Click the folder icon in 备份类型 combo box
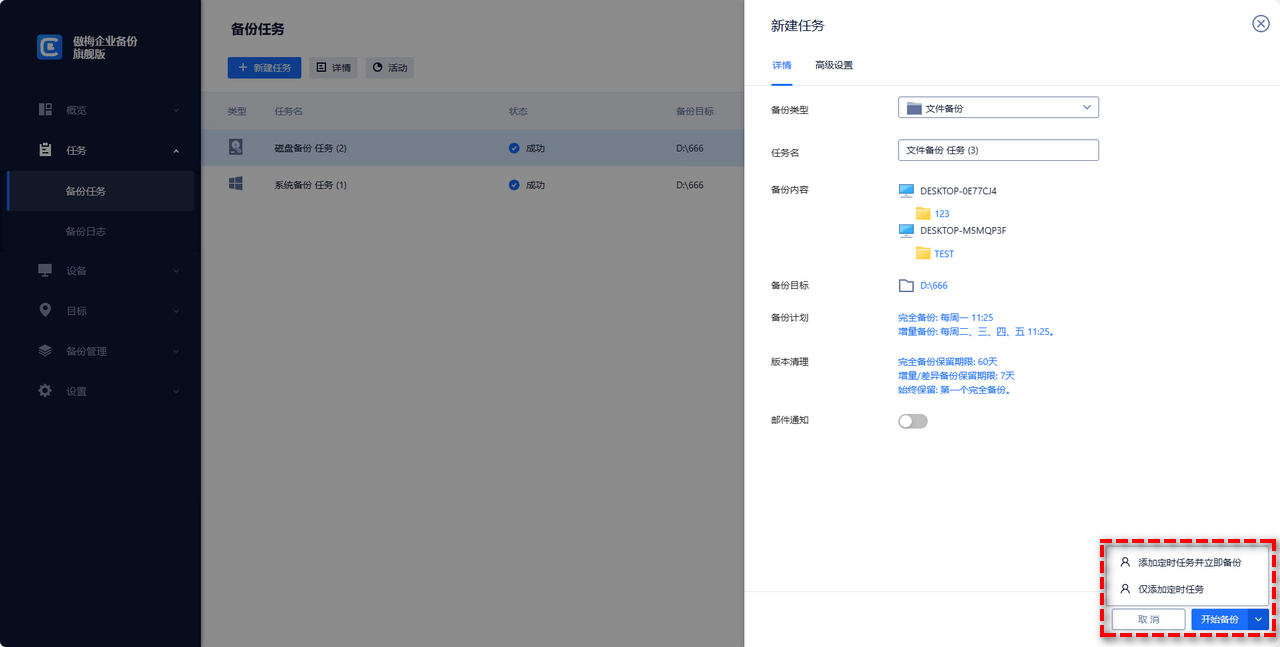This screenshot has width=1280, height=647. tap(914, 107)
